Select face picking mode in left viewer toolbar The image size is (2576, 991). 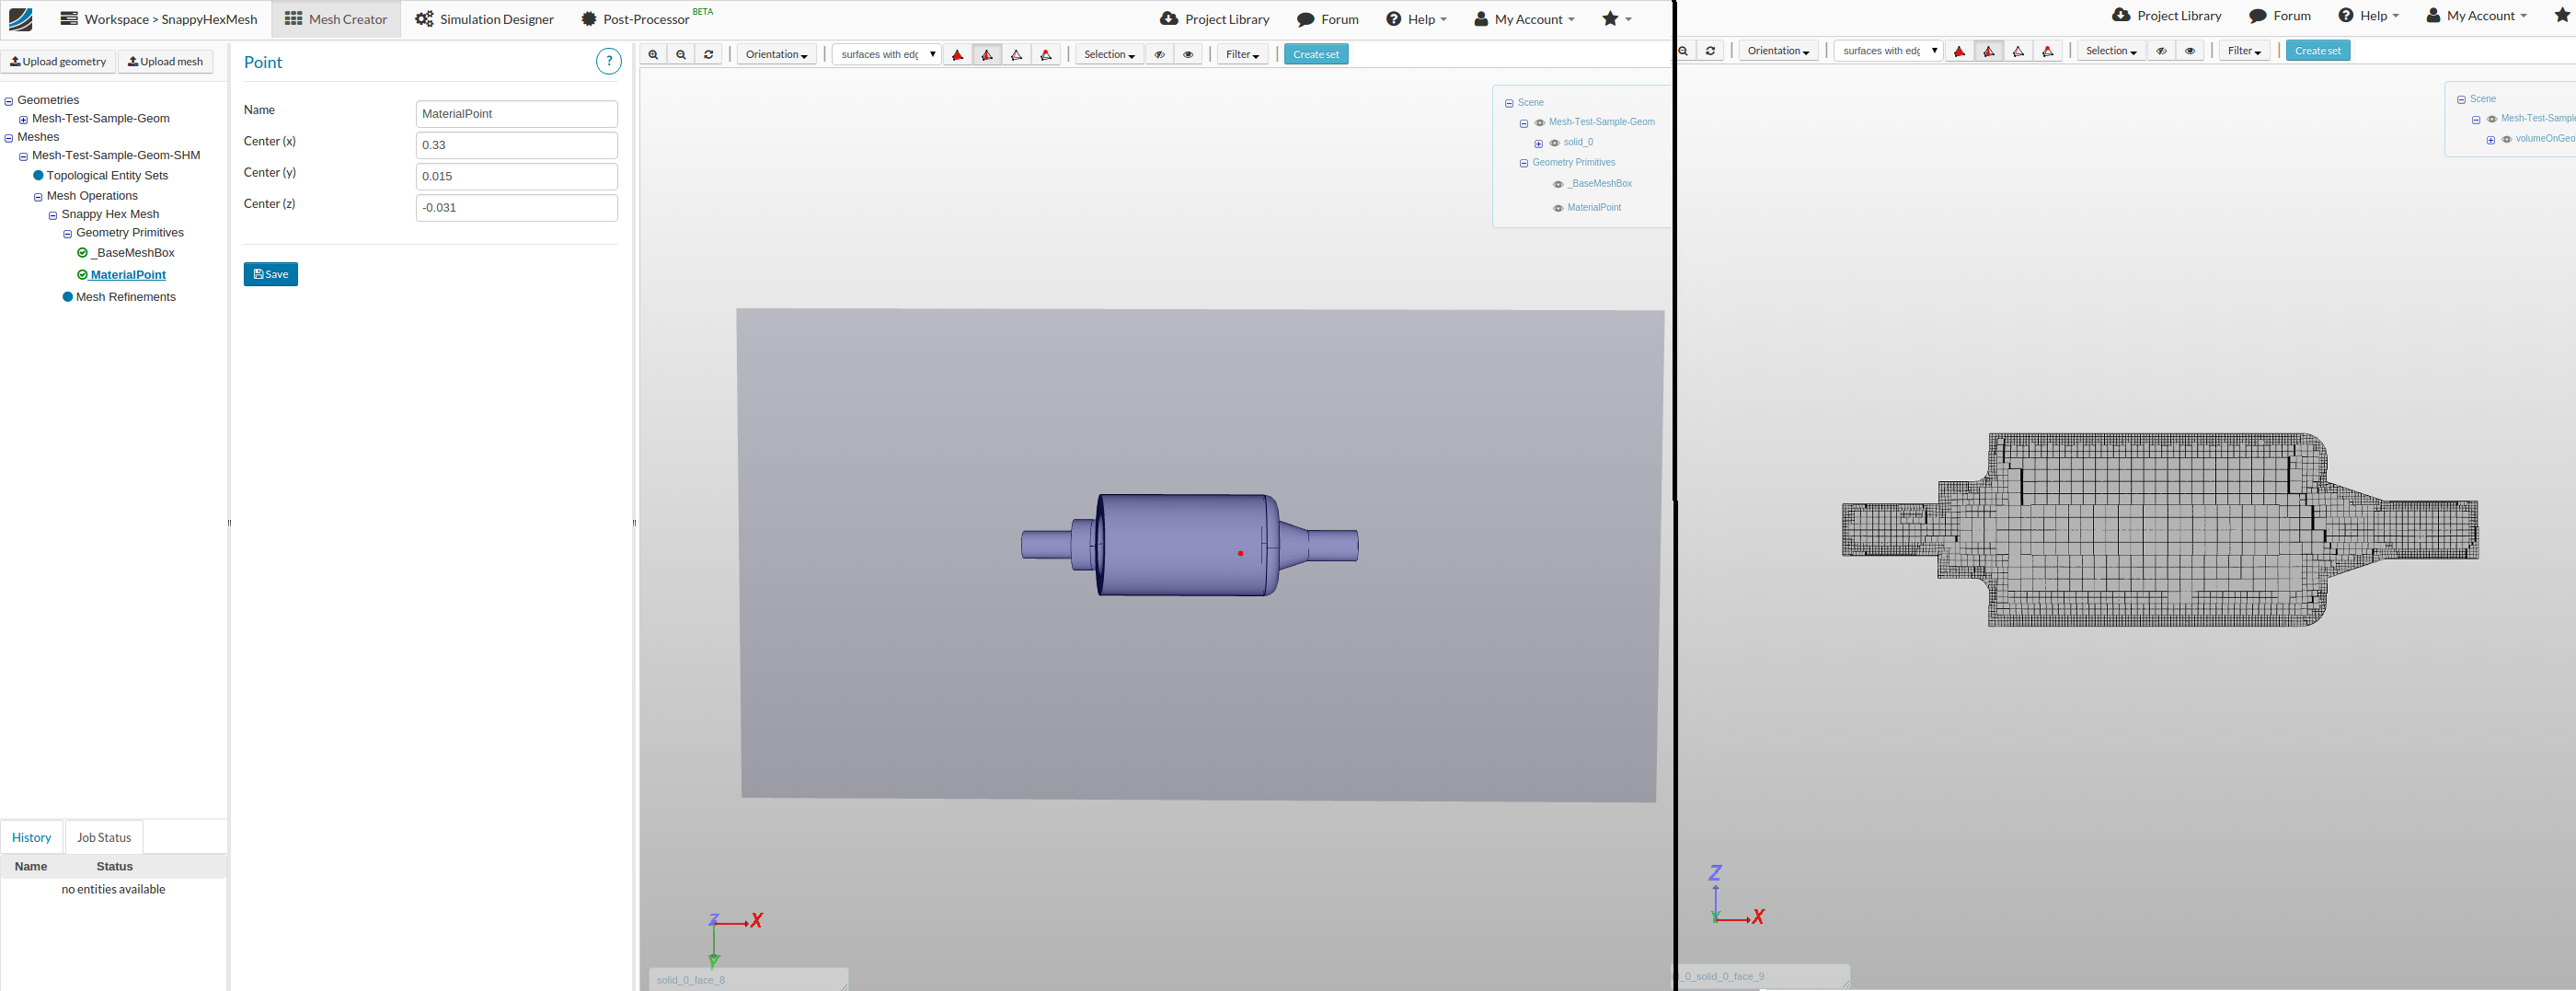coord(987,55)
